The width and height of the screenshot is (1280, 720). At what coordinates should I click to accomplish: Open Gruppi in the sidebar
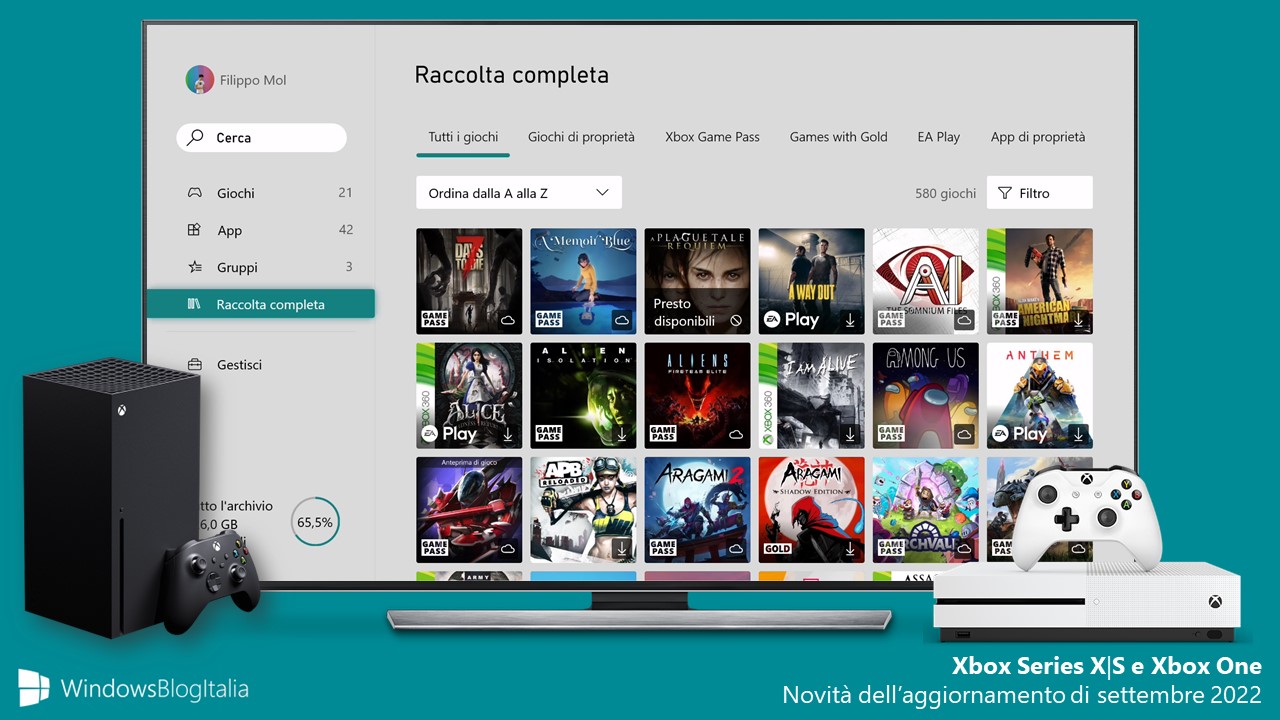point(261,267)
